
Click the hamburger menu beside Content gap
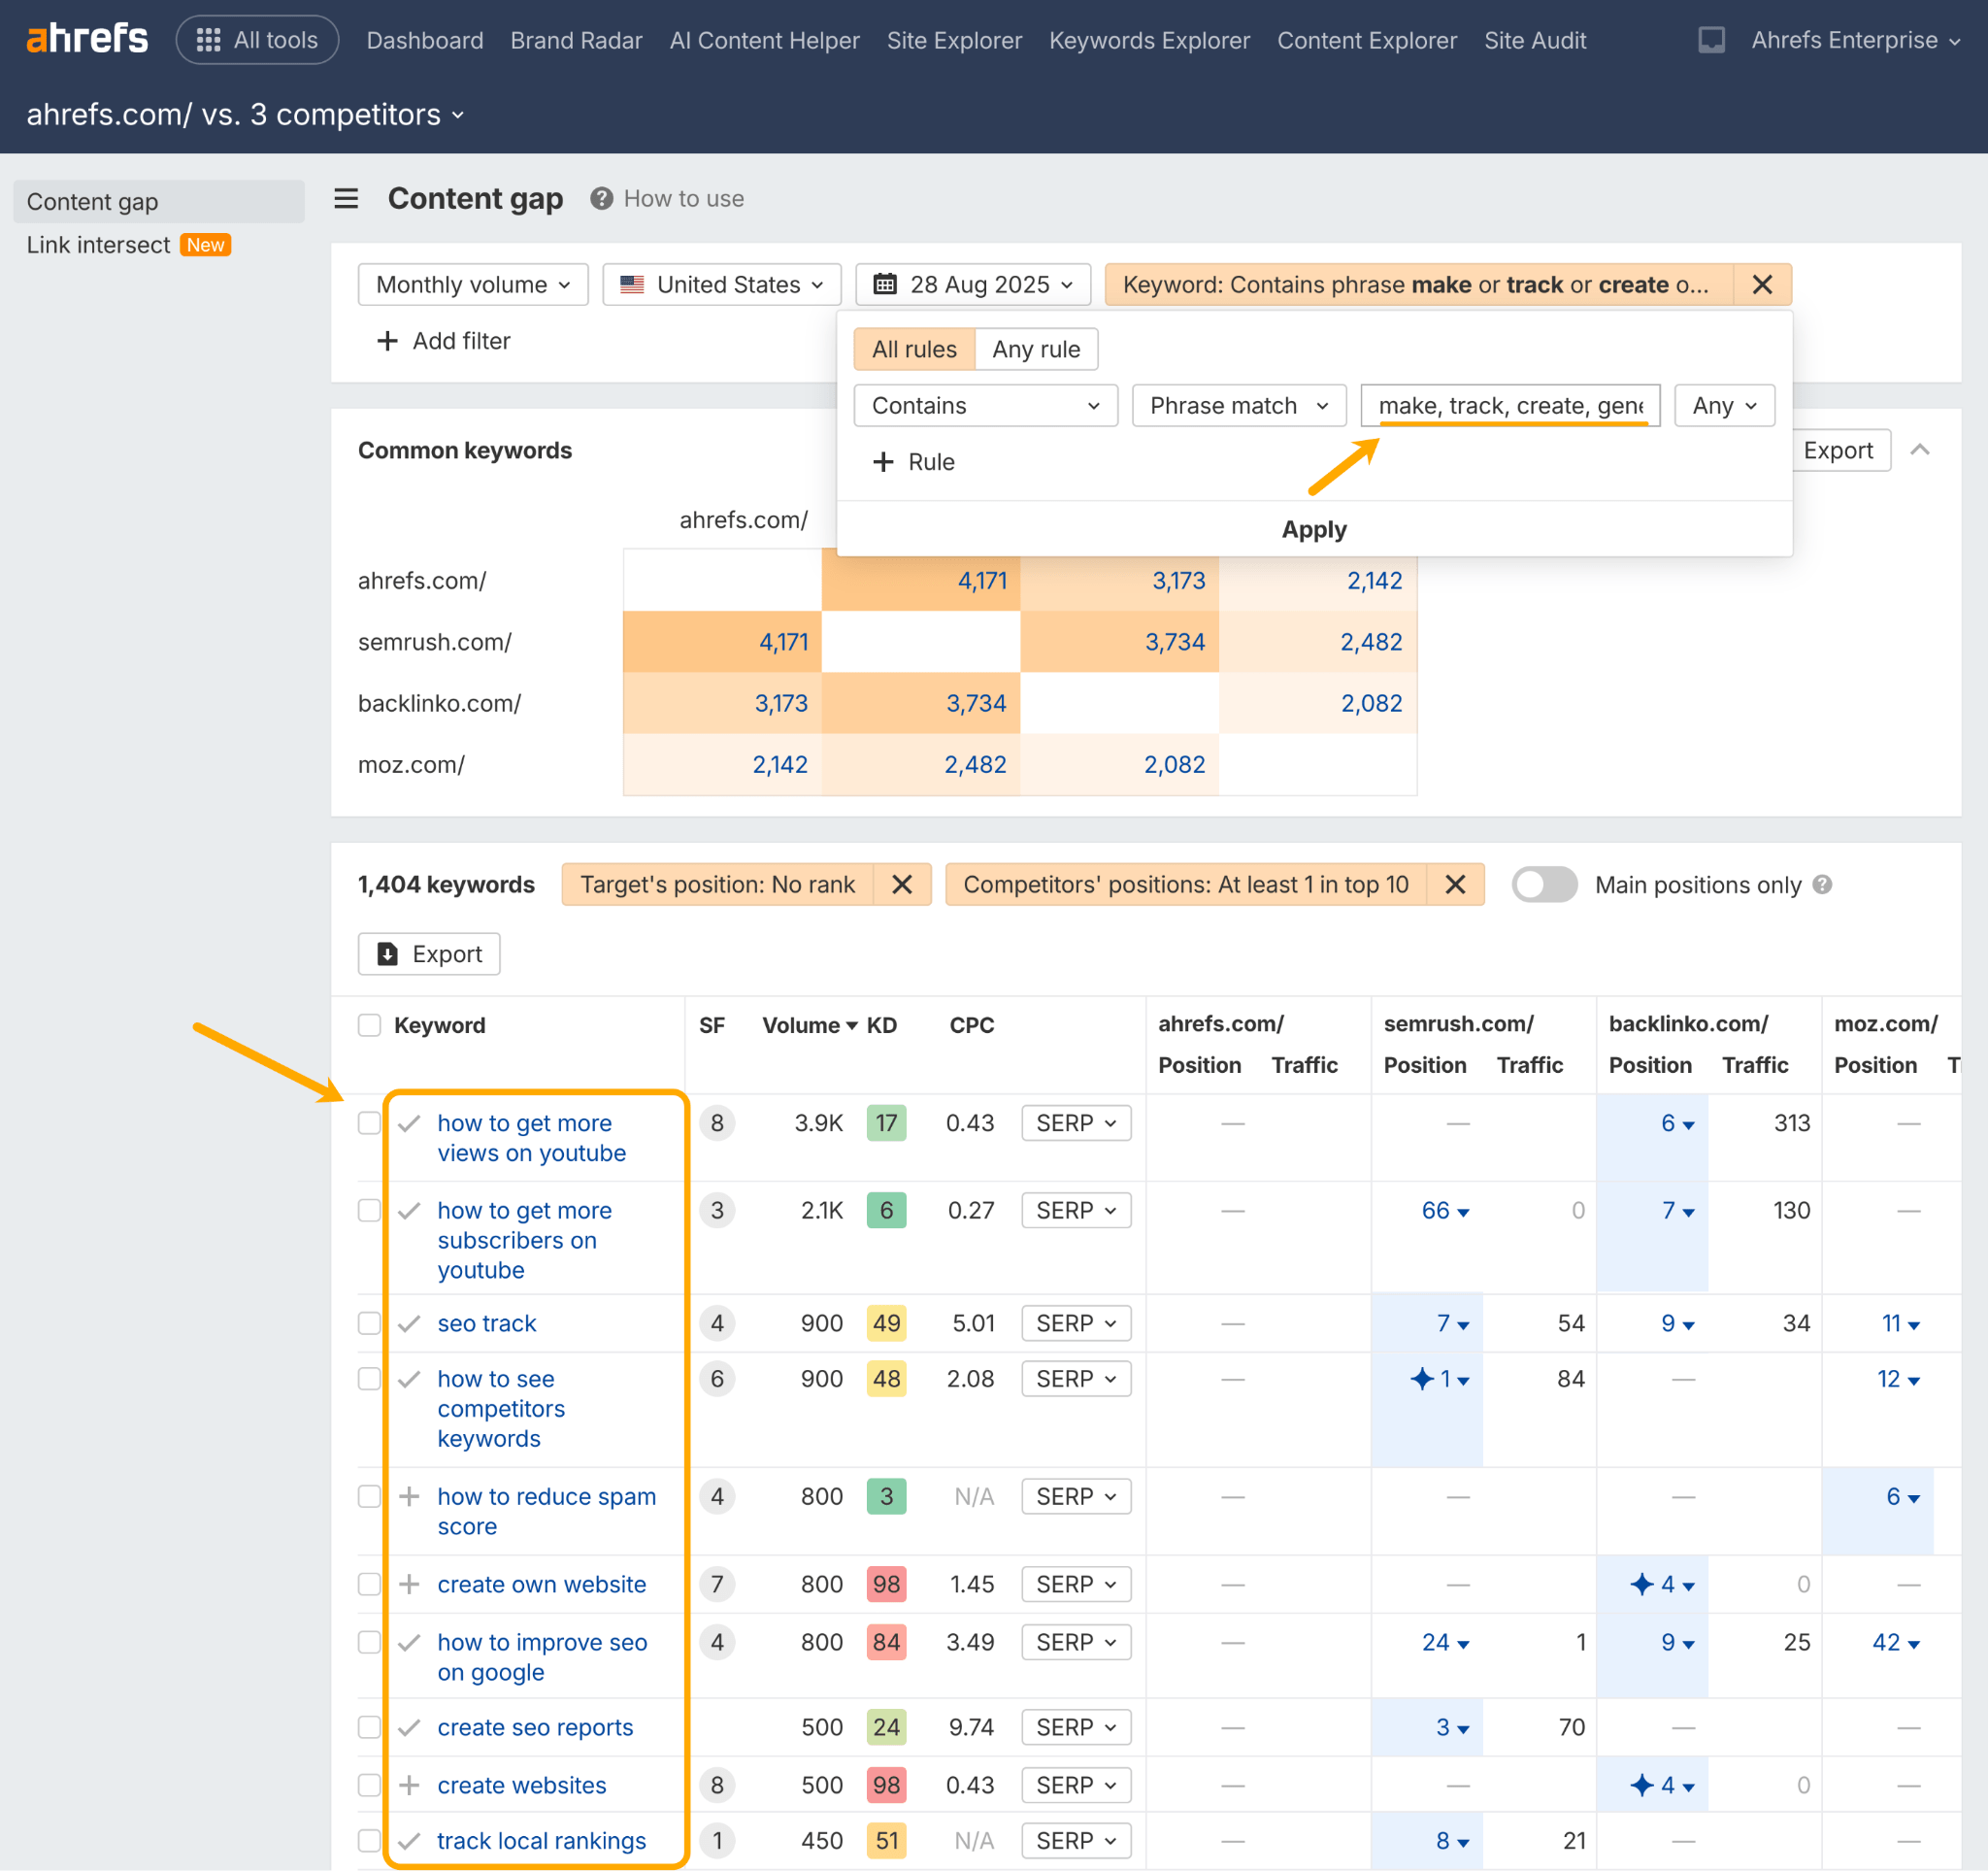[x=346, y=199]
